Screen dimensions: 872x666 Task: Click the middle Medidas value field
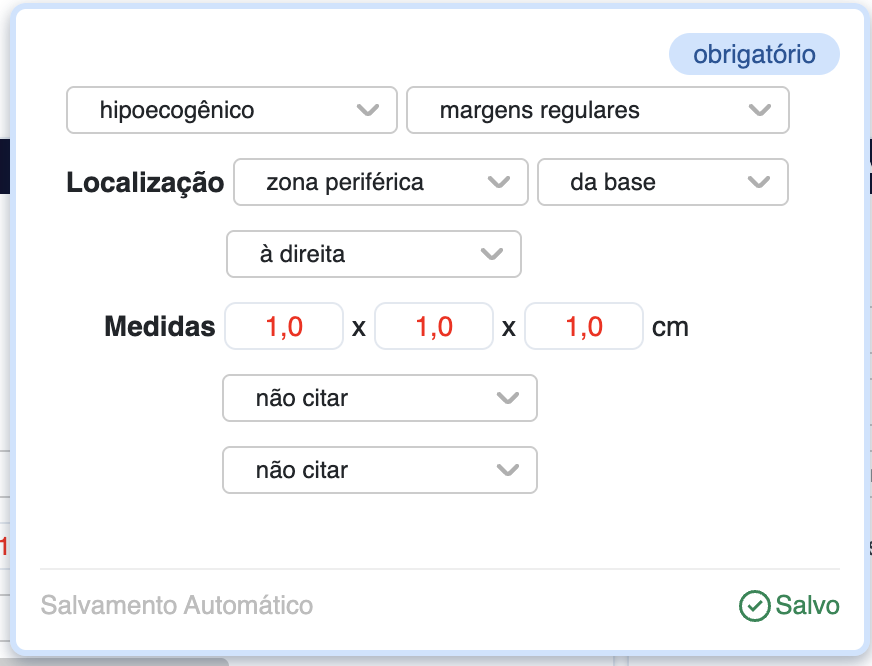click(434, 326)
